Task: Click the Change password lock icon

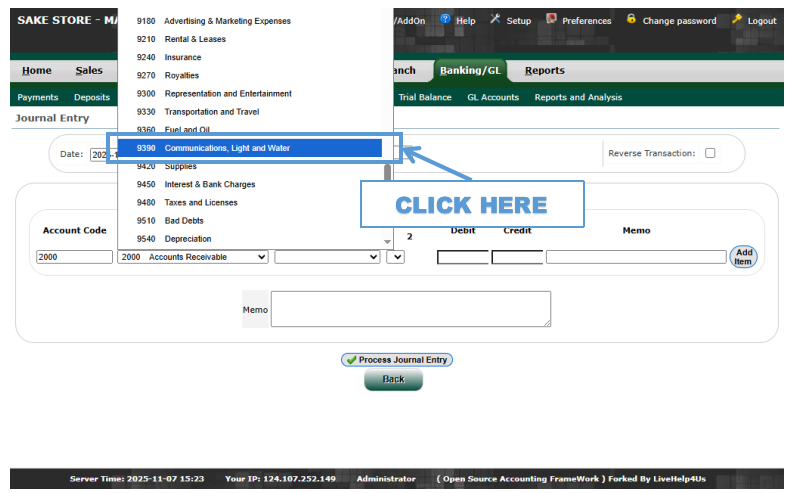Action: [x=631, y=20]
